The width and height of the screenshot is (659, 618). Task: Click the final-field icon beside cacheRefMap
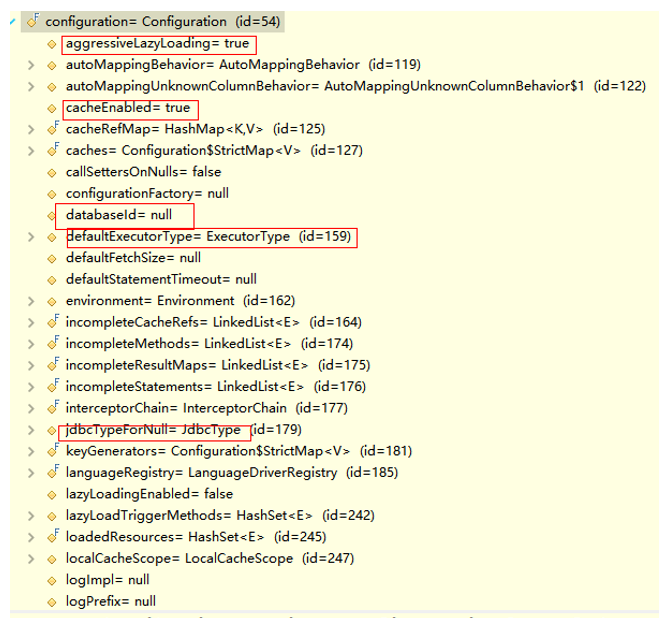(x=53, y=129)
